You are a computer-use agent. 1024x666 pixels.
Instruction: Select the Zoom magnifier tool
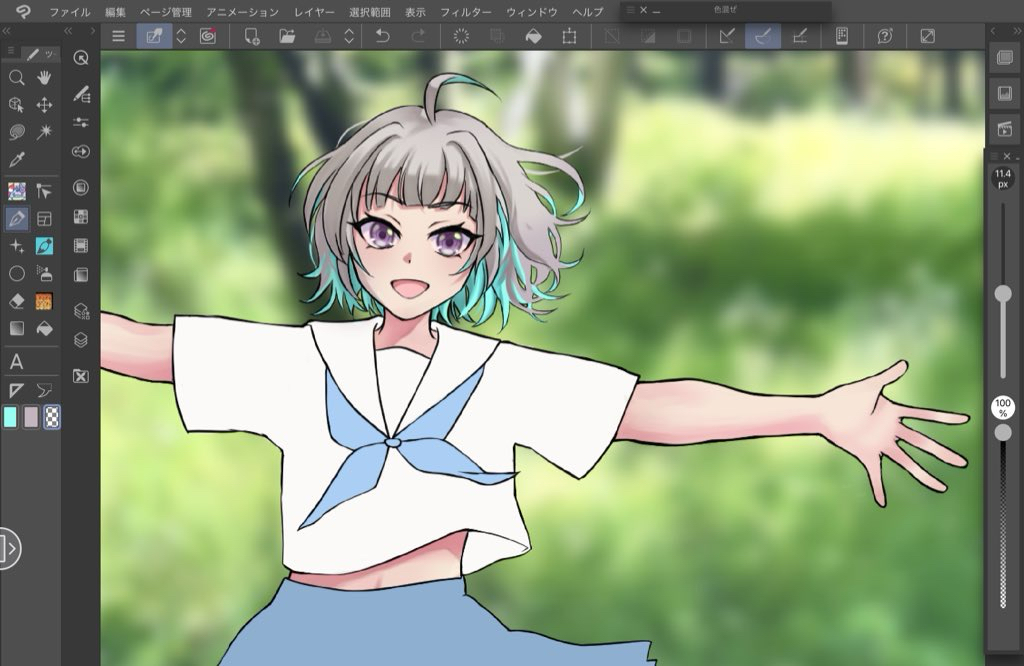[16, 78]
